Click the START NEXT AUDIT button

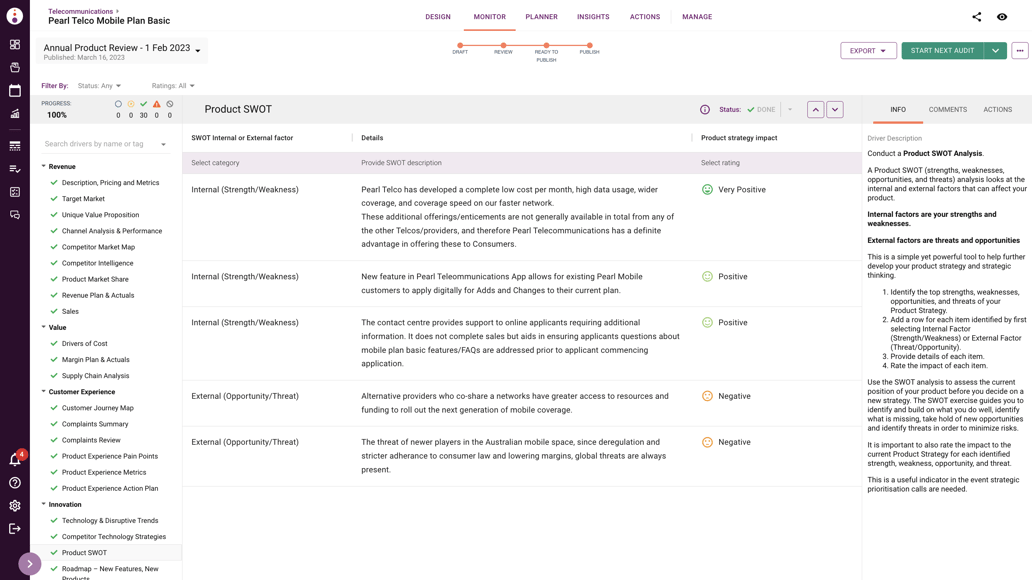(944, 50)
